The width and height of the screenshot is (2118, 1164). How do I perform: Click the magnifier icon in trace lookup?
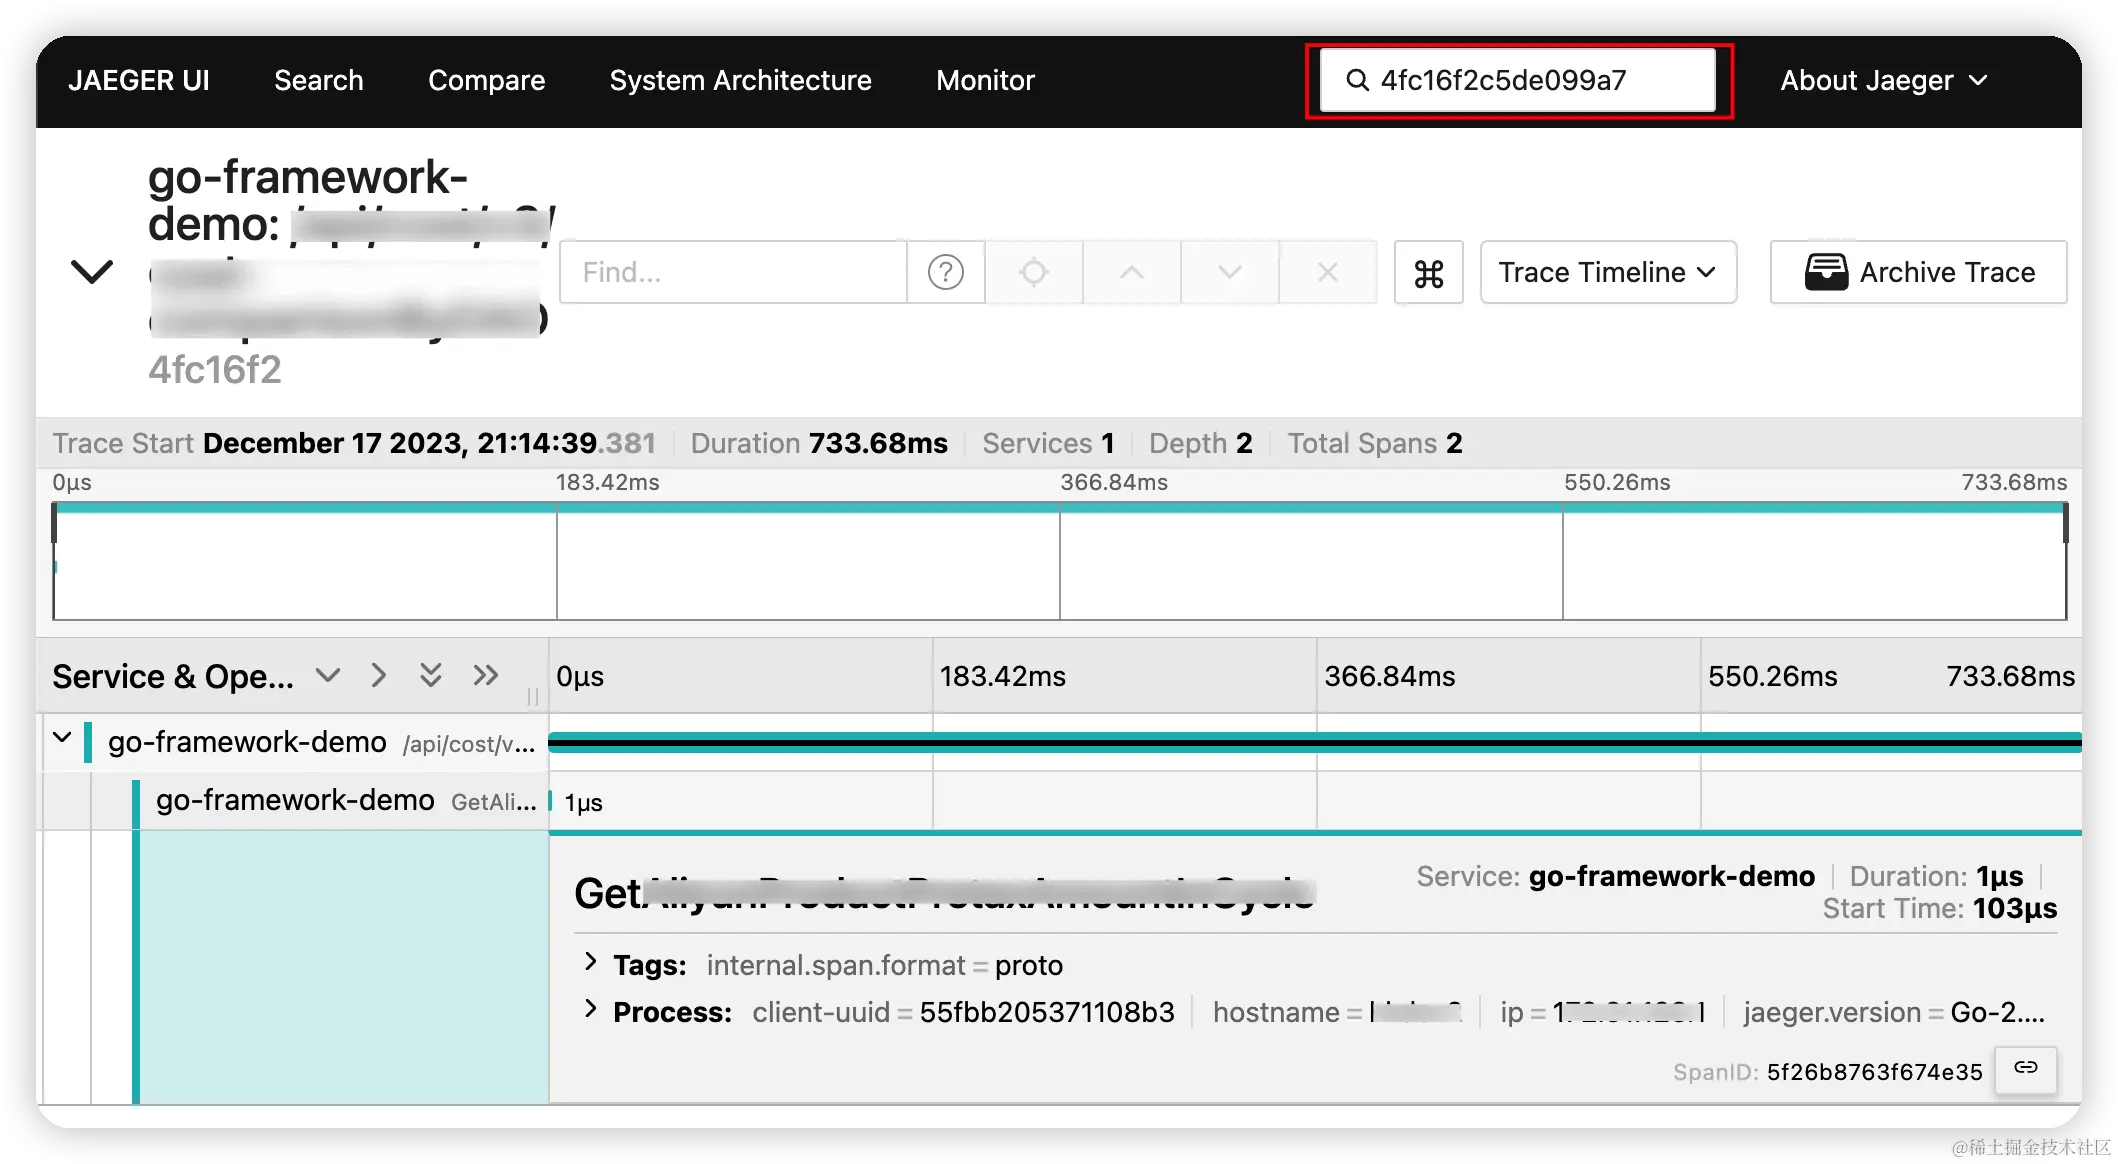point(1357,80)
